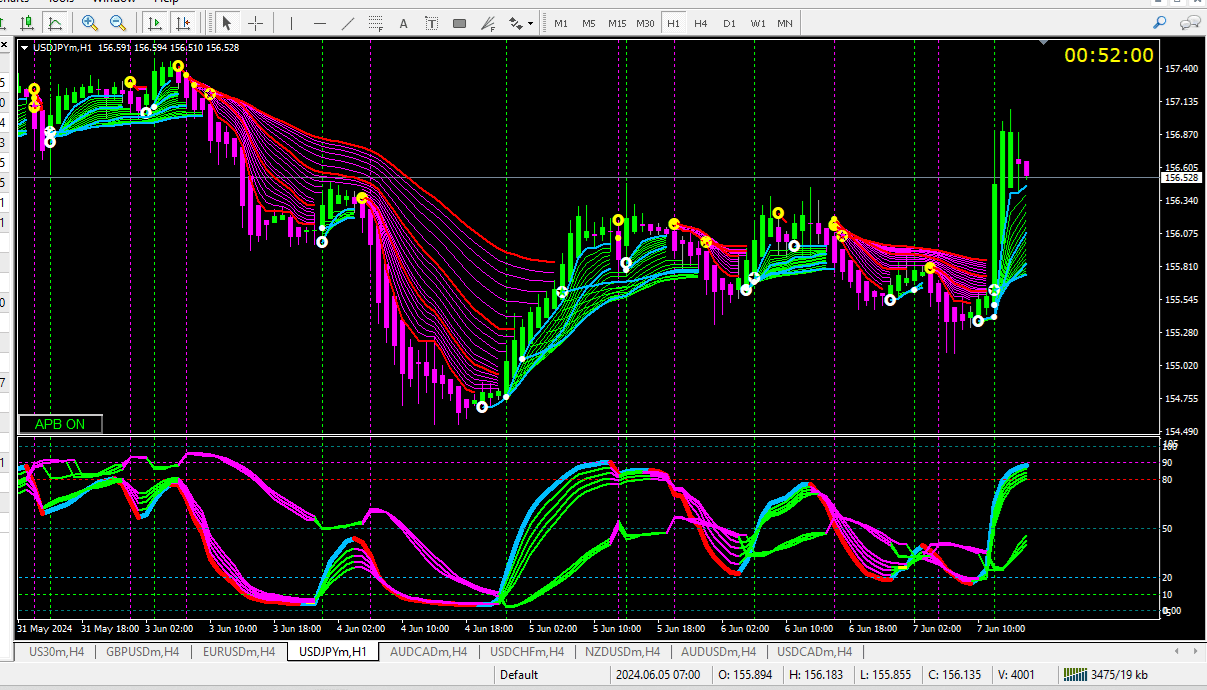Click the O: 155.894 open price field
The image size is (1207, 690).
click(x=748, y=675)
